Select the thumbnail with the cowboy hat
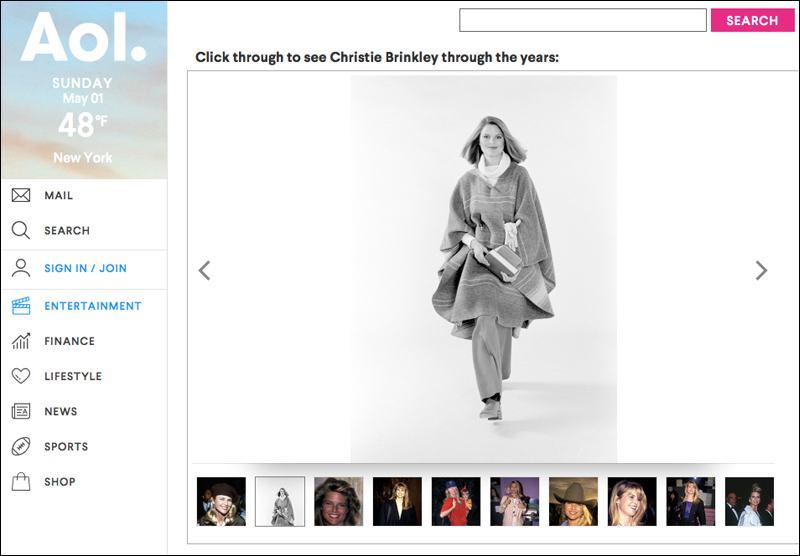Image resolution: width=800 pixels, height=556 pixels. coord(573,501)
